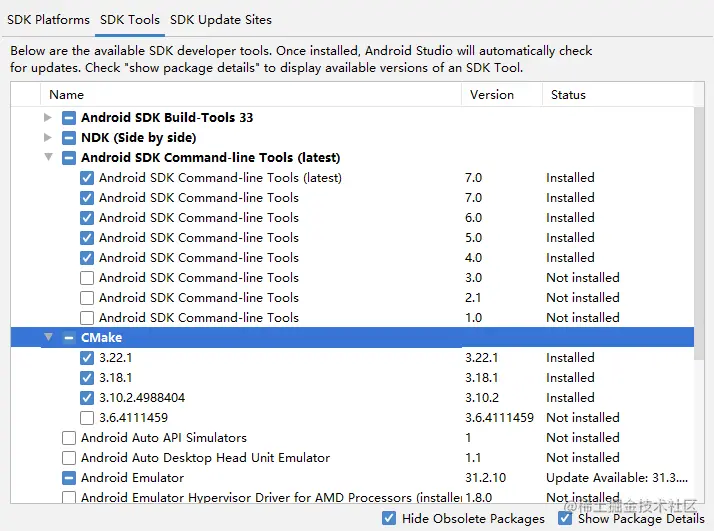Toggle the CMake group checkbox
Image resolution: width=714 pixels, height=531 pixels.
[x=69, y=338]
